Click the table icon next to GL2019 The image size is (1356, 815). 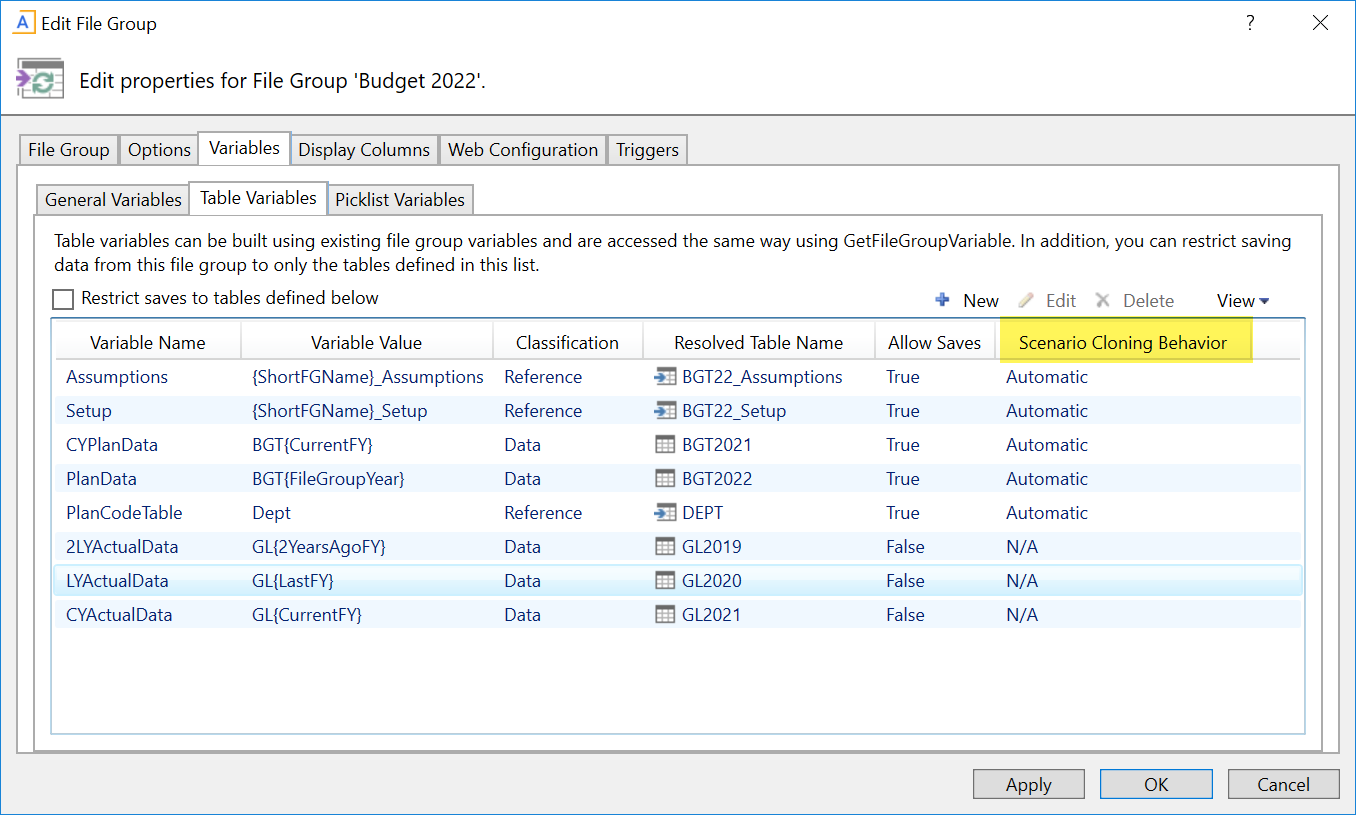665,547
